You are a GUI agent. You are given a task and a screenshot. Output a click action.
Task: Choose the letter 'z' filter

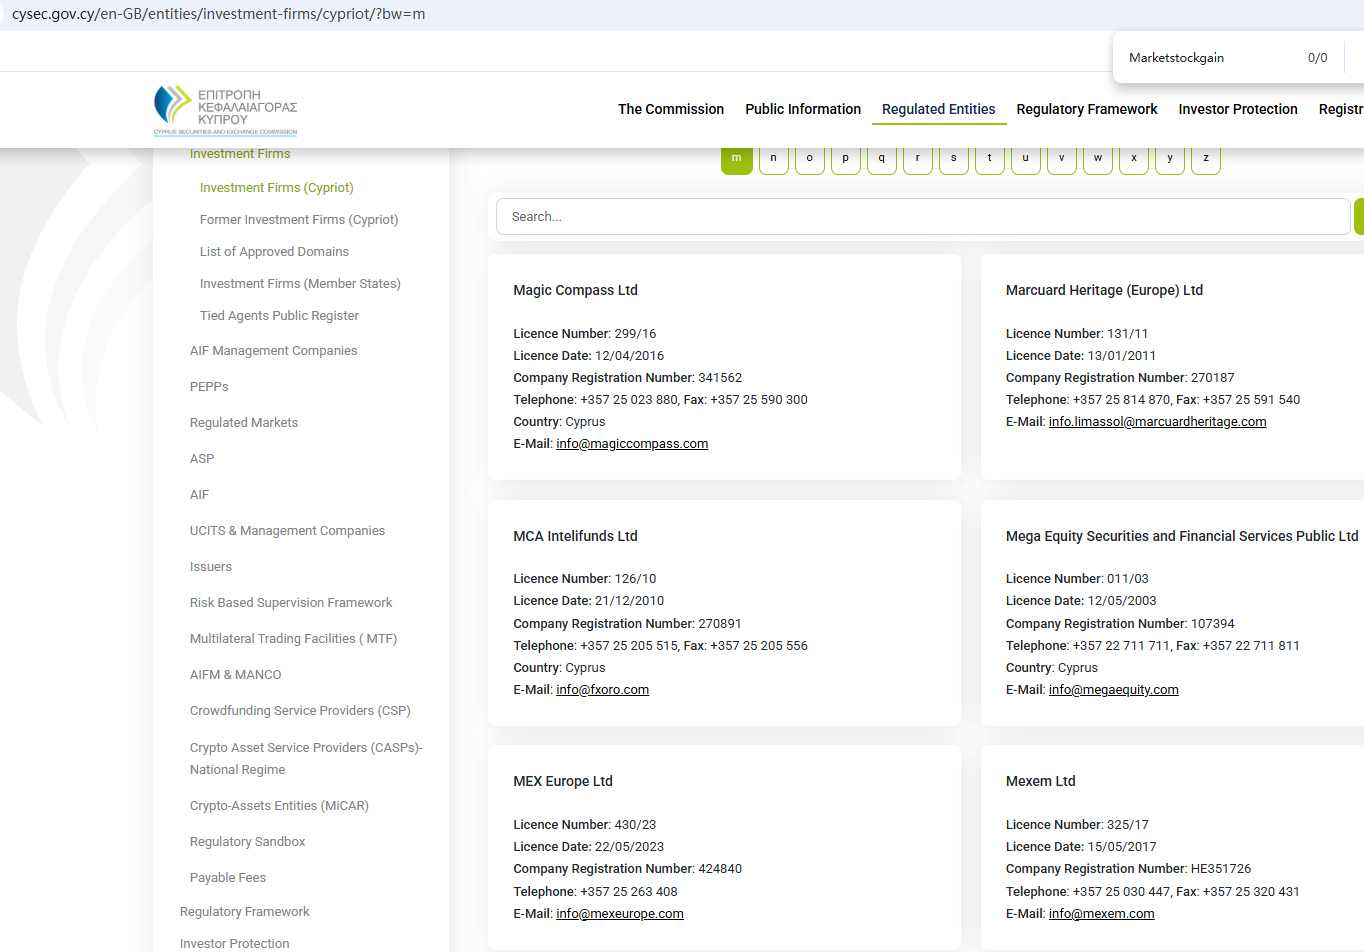click(x=1205, y=159)
